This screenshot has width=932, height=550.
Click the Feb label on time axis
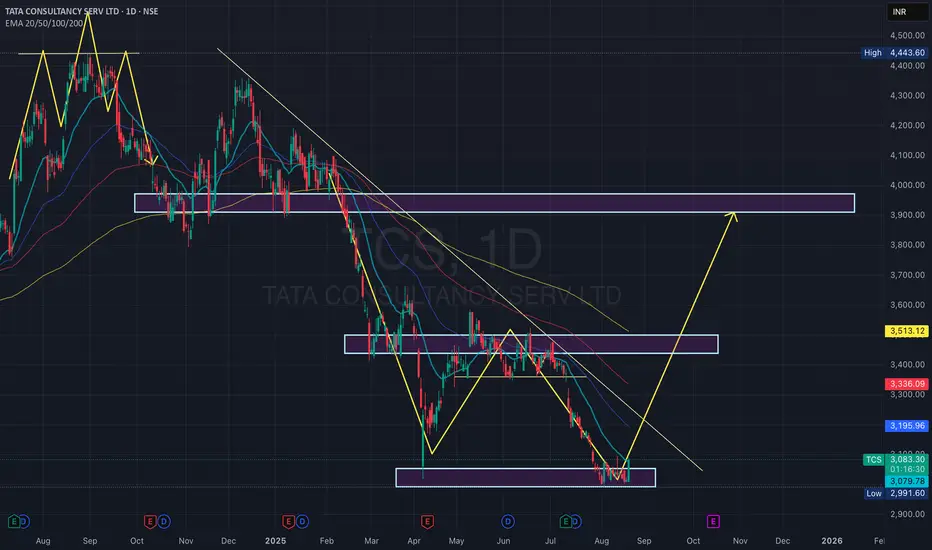pyautogui.click(x=326, y=540)
